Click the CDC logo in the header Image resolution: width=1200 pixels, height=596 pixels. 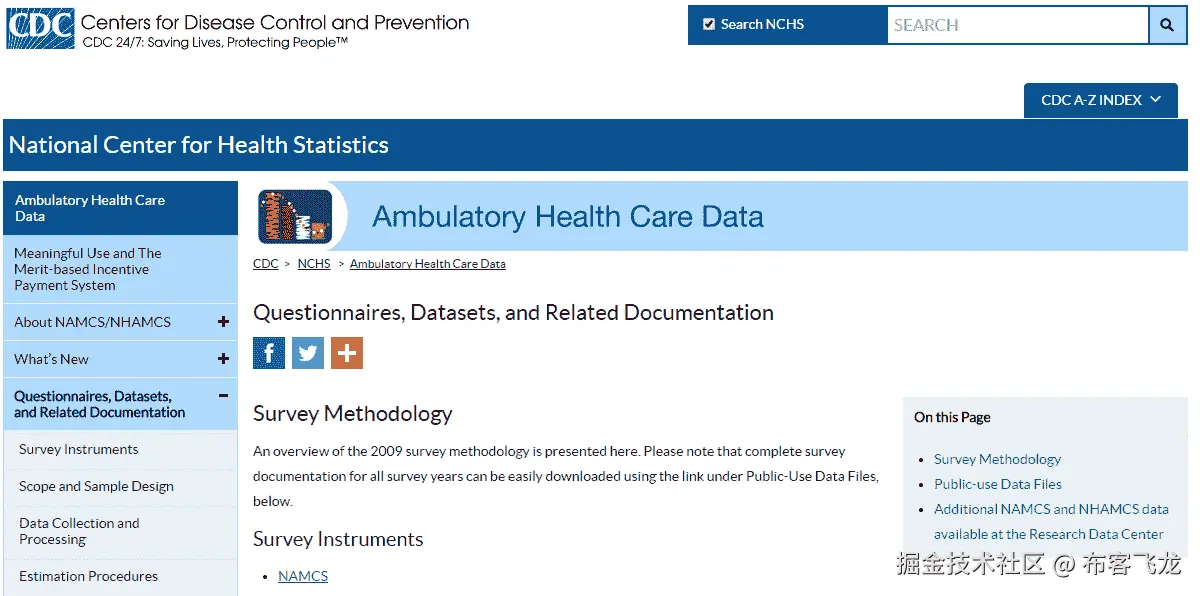click(40, 28)
